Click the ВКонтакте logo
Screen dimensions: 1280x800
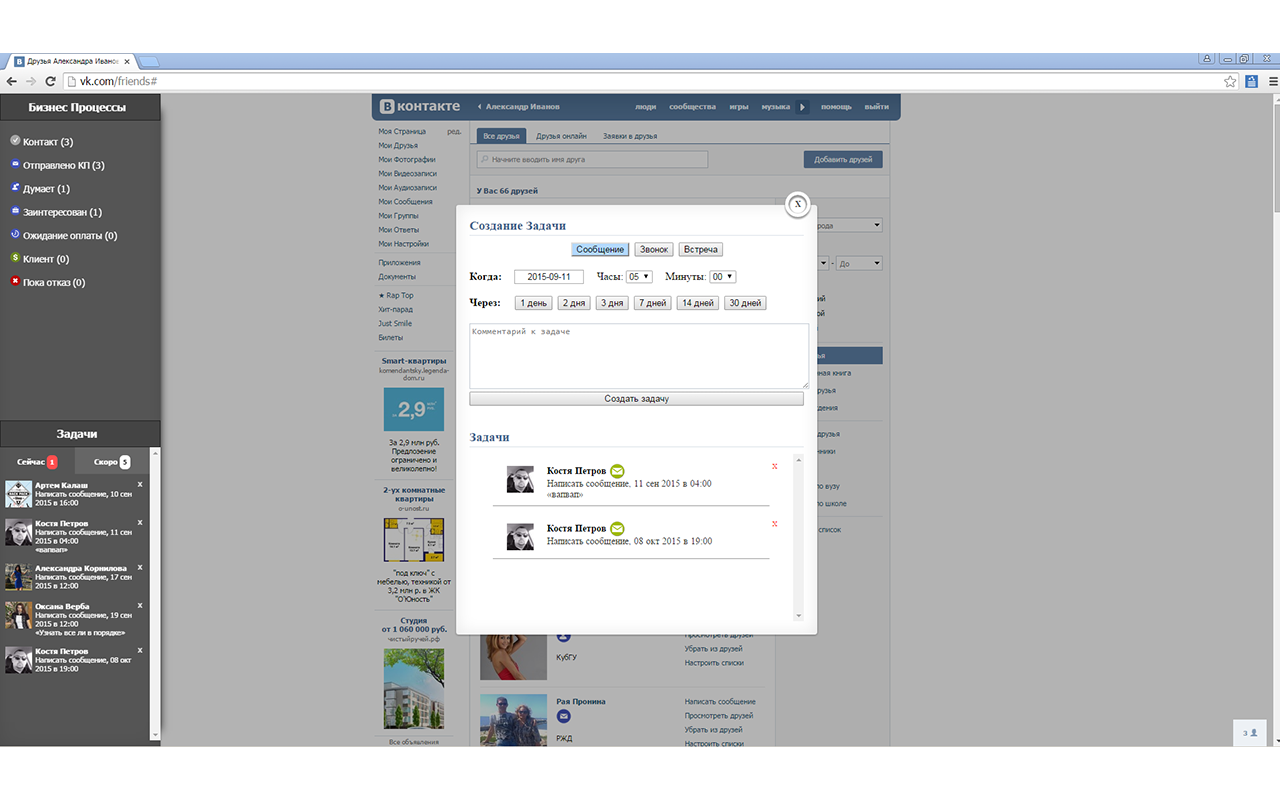(420, 106)
